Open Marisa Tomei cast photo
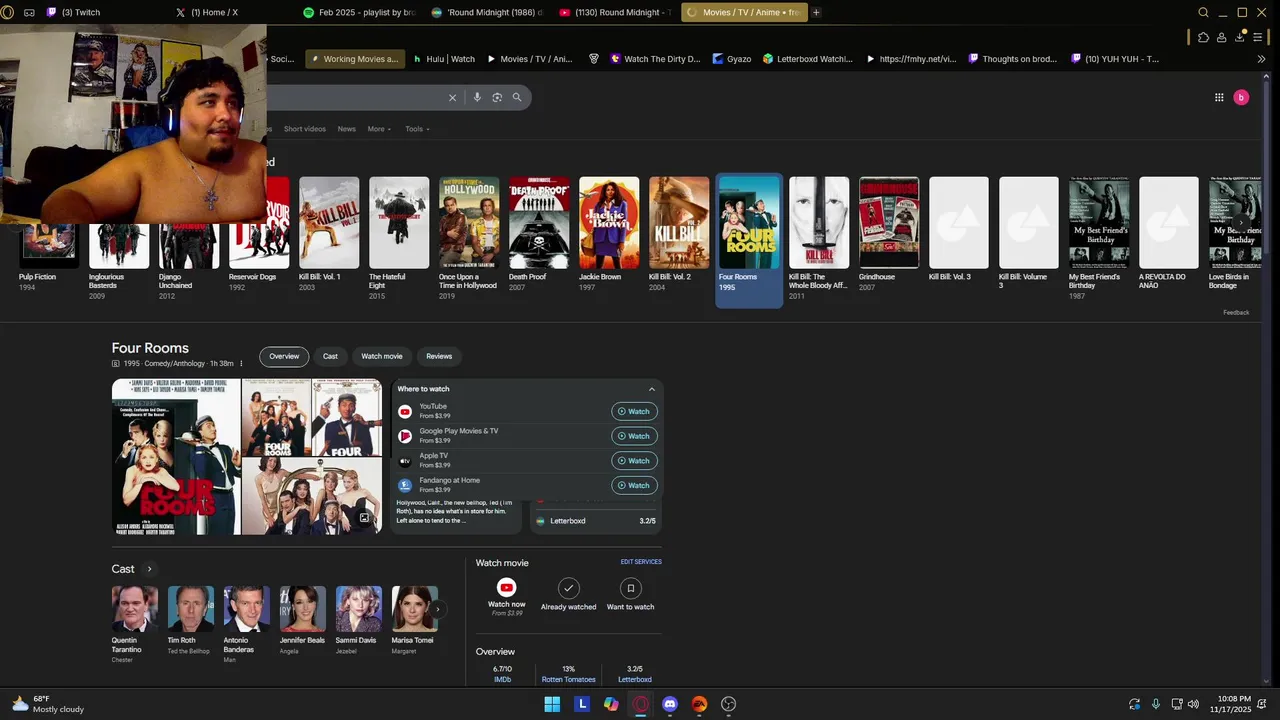 pos(415,609)
